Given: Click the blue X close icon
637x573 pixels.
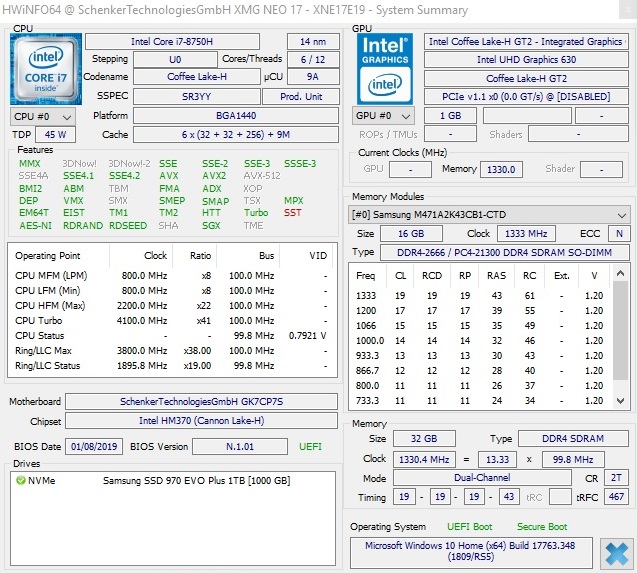Looking at the screenshot, I should pyautogui.click(x=616, y=553).
